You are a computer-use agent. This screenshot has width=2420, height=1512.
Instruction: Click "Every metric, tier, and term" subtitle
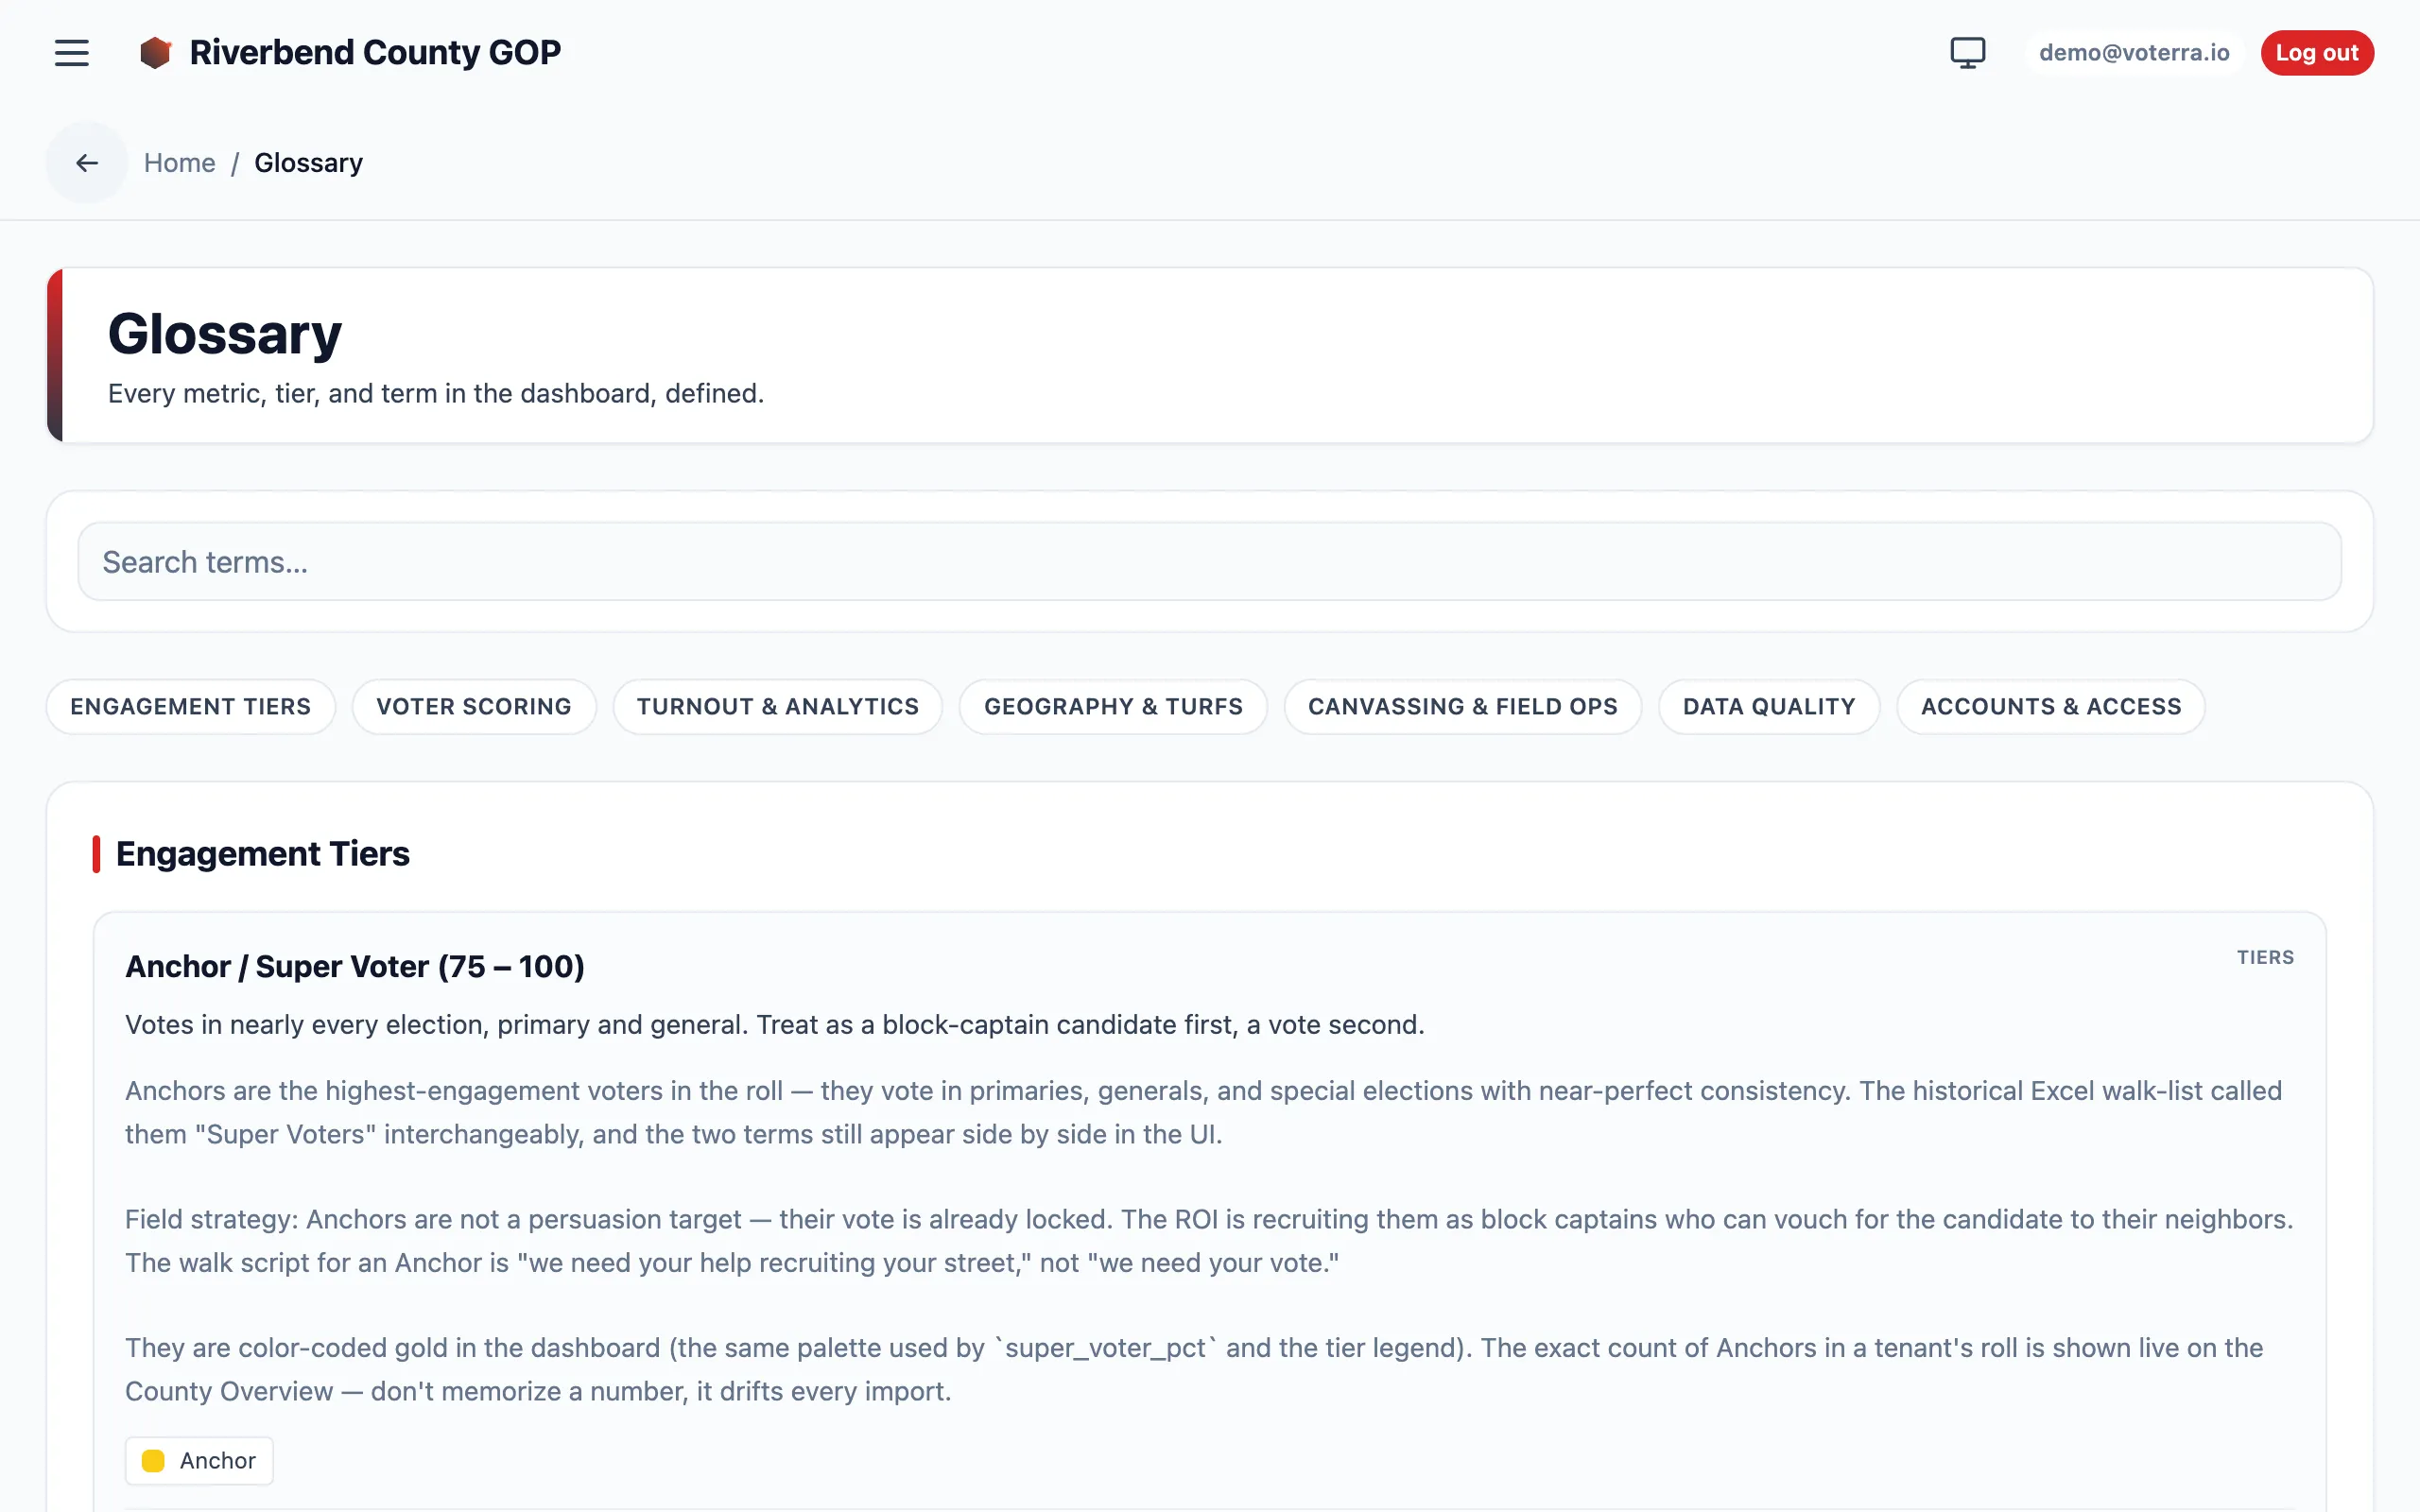pyautogui.click(x=436, y=394)
